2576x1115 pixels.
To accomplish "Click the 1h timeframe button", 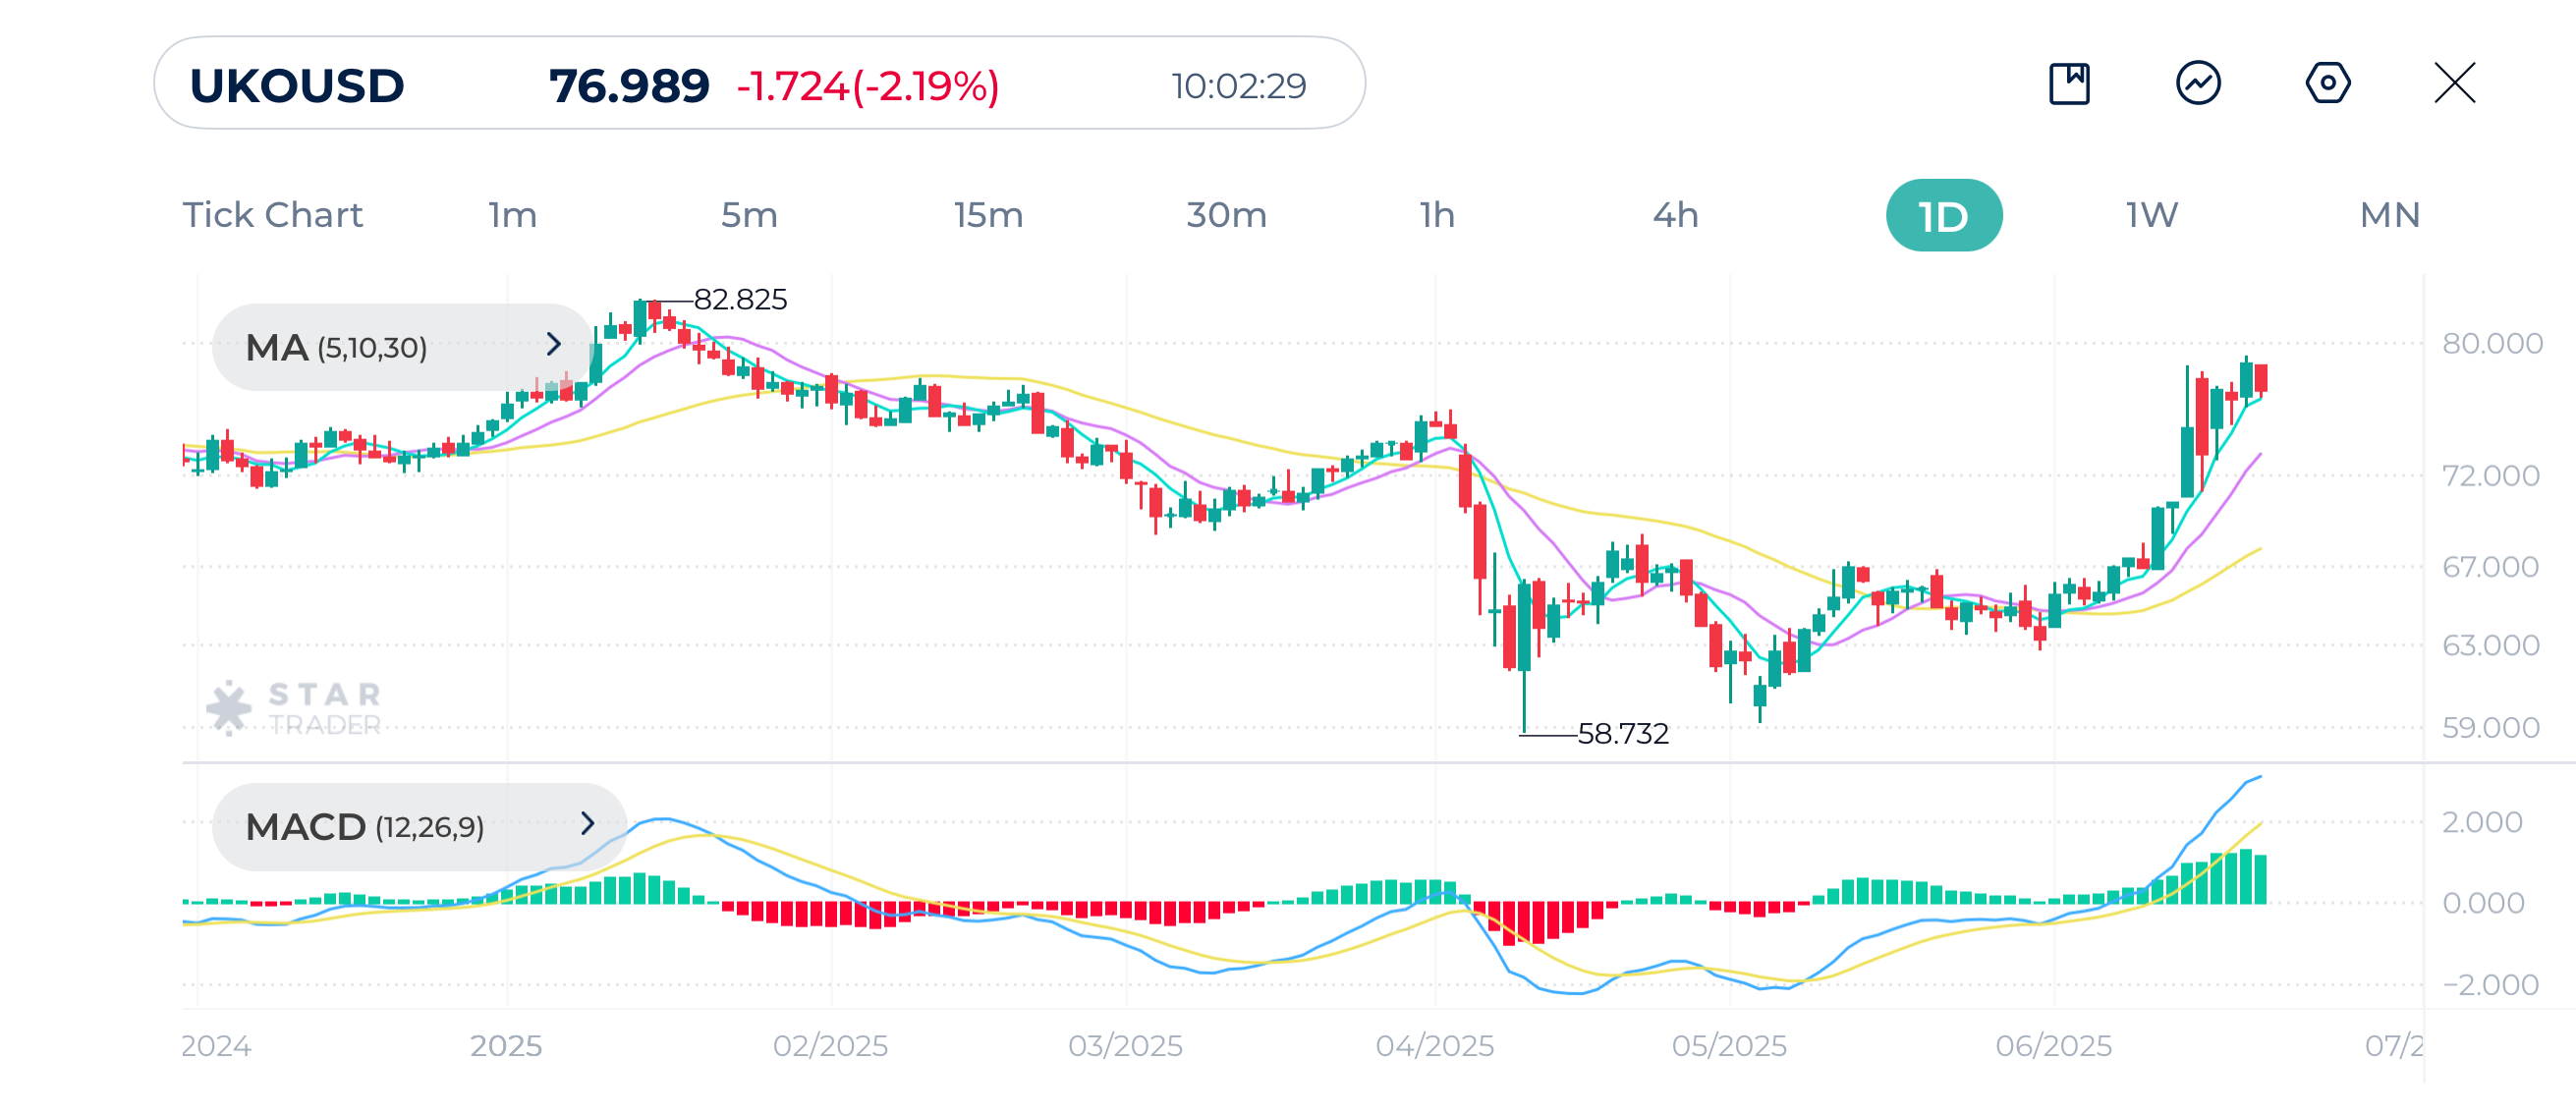I will pyautogui.click(x=1437, y=214).
